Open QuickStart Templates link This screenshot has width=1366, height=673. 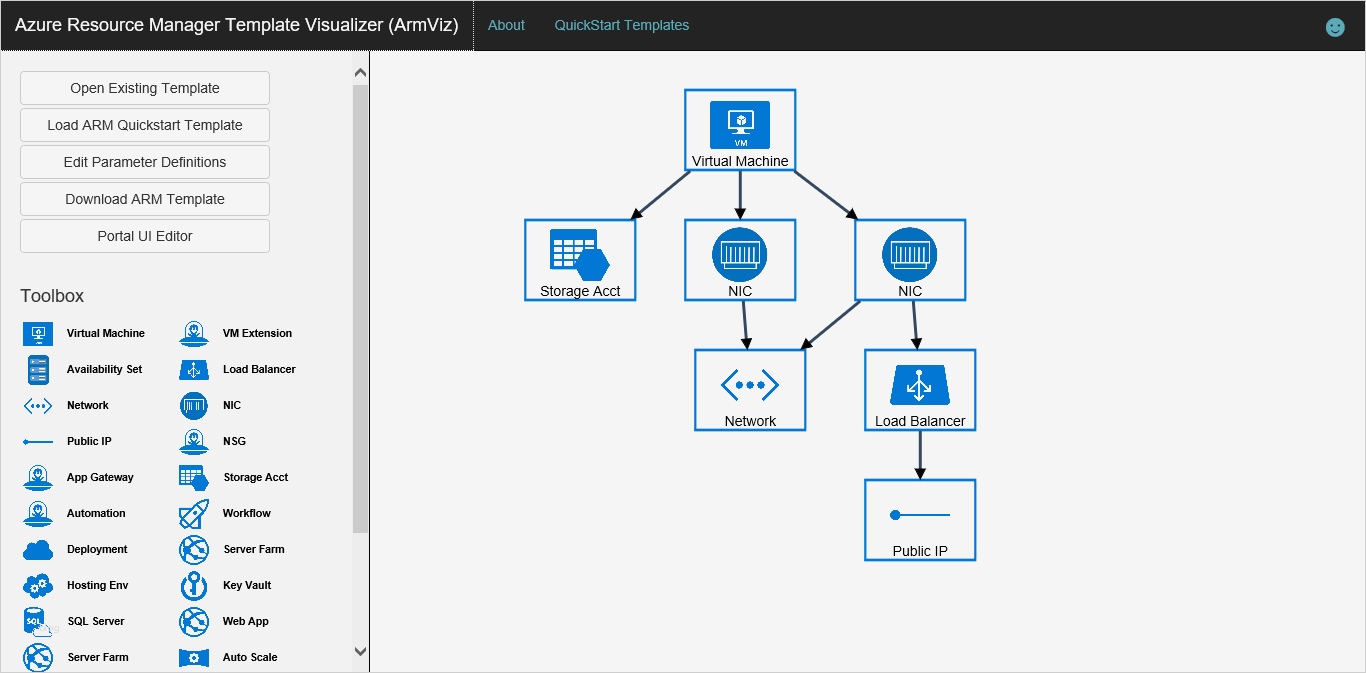622,25
